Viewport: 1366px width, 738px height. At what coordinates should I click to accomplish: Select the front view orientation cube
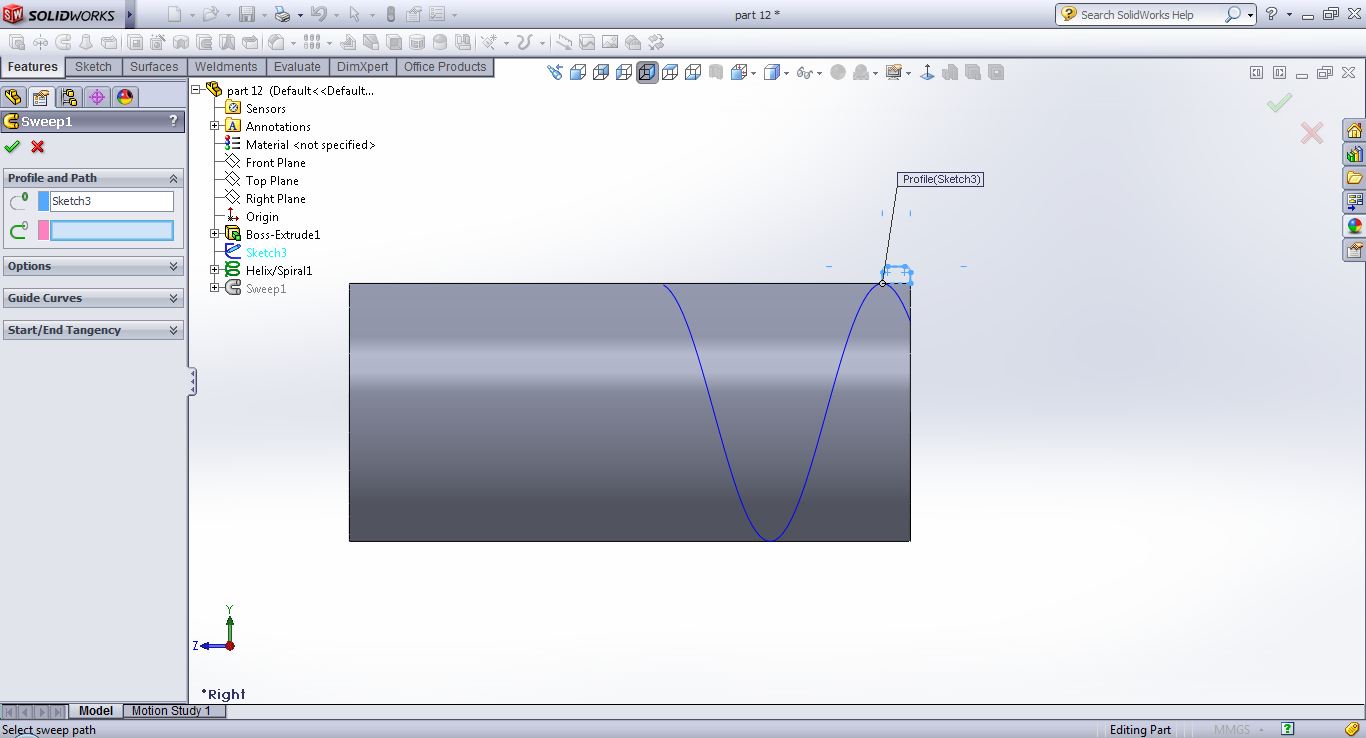coord(578,73)
